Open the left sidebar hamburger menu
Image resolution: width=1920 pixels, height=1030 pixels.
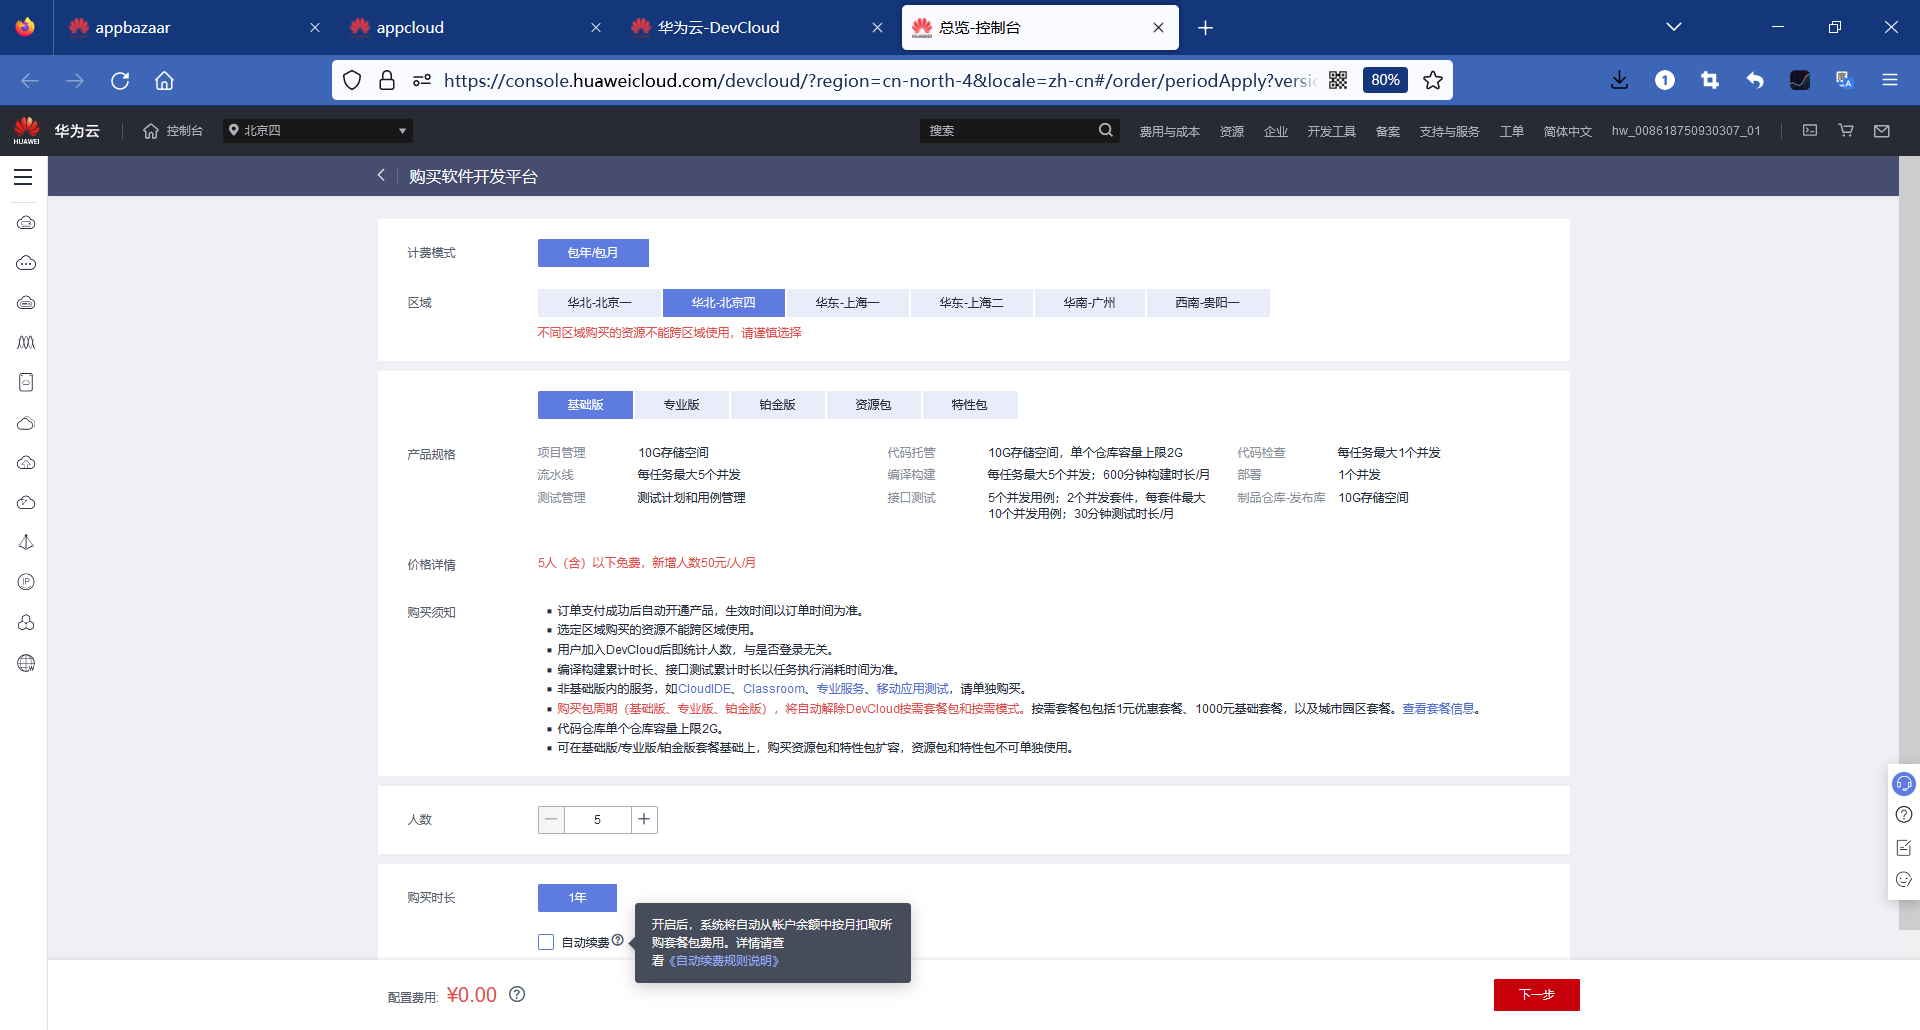[23, 177]
